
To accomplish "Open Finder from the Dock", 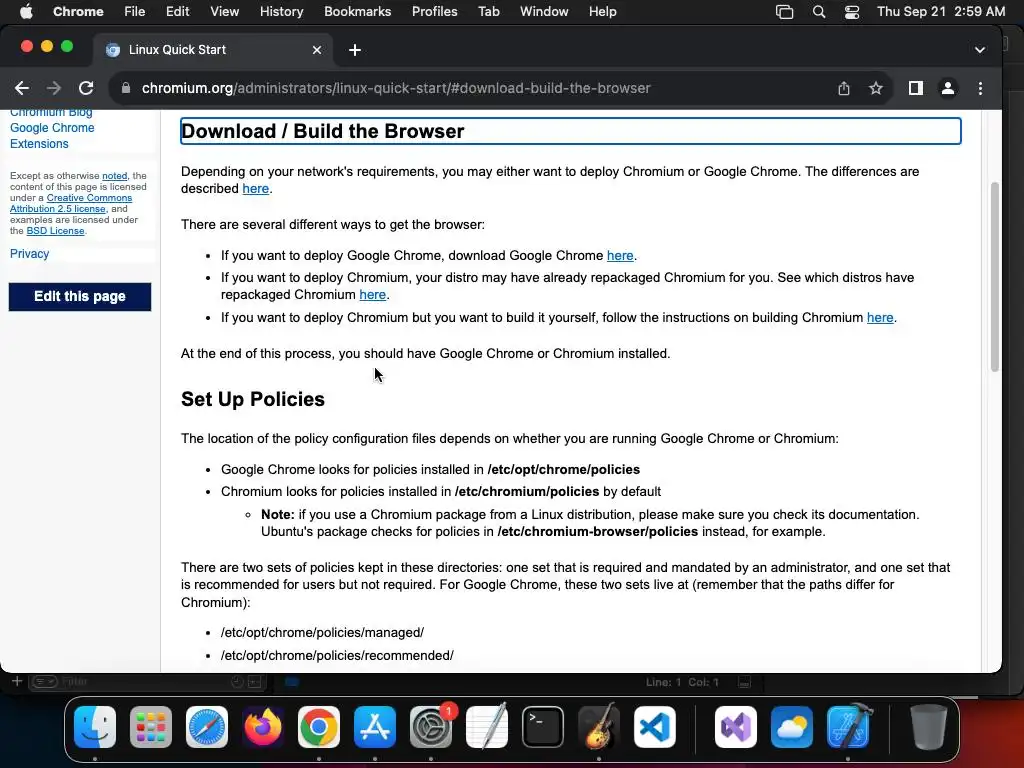I will point(95,727).
